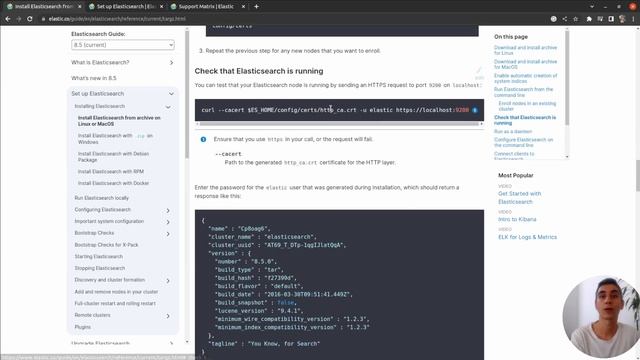Close the Install Elasticsearch tab
The width and height of the screenshot is (640, 360).
[80, 7]
